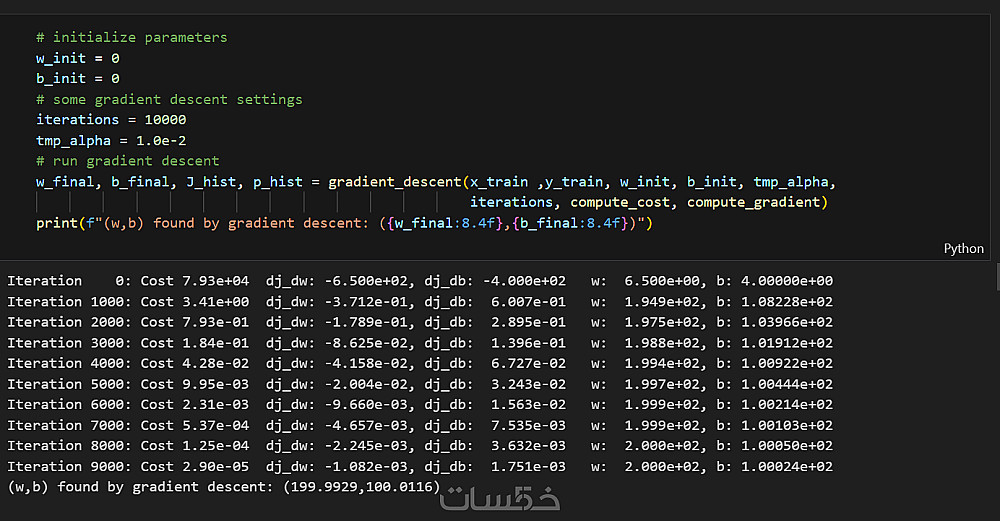Viewport: 1000px width, 521px height.
Task: Click the Python language mode label
Action: point(963,249)
